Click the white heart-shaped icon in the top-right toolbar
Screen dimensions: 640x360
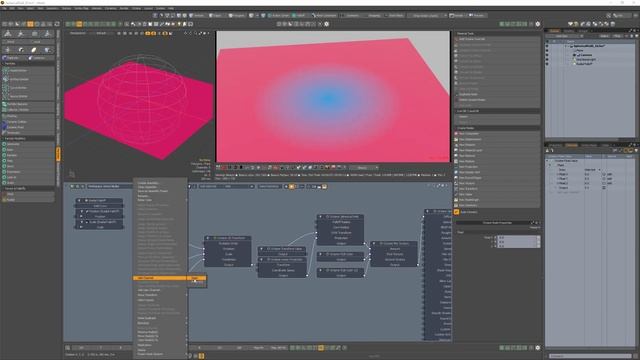(x=570, y=24)
